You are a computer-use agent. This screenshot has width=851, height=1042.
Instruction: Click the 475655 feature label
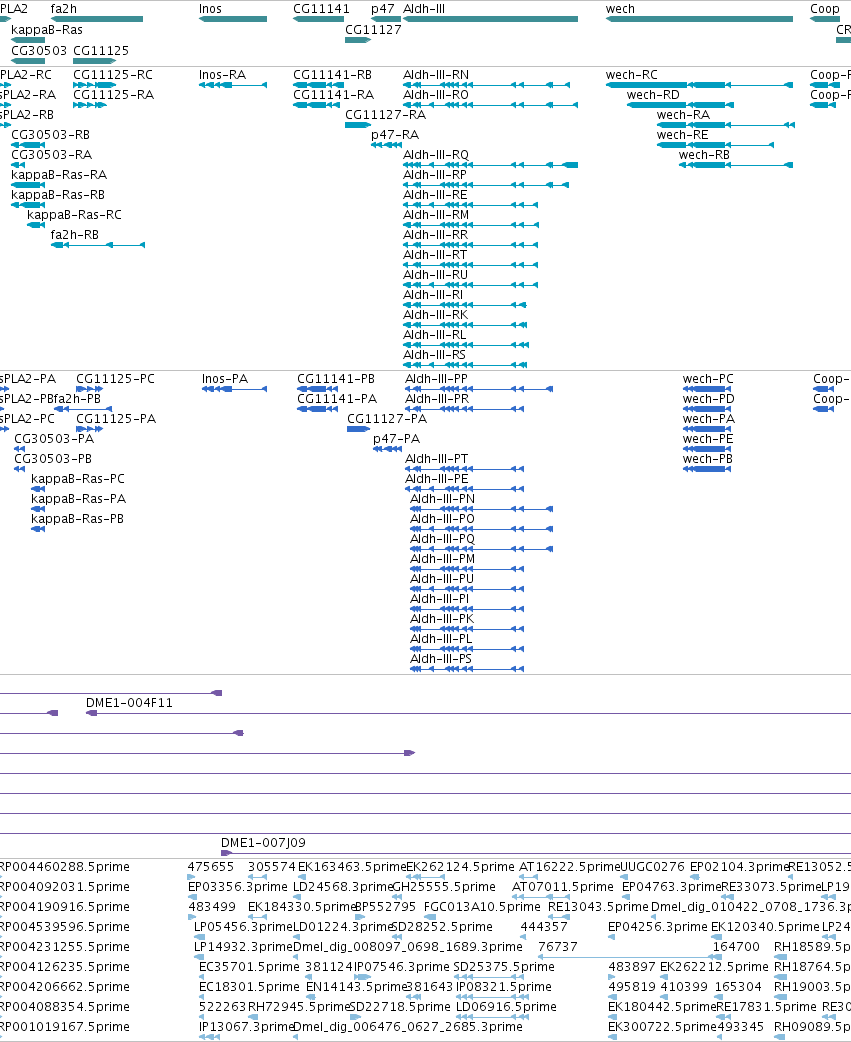coord(211,867)
